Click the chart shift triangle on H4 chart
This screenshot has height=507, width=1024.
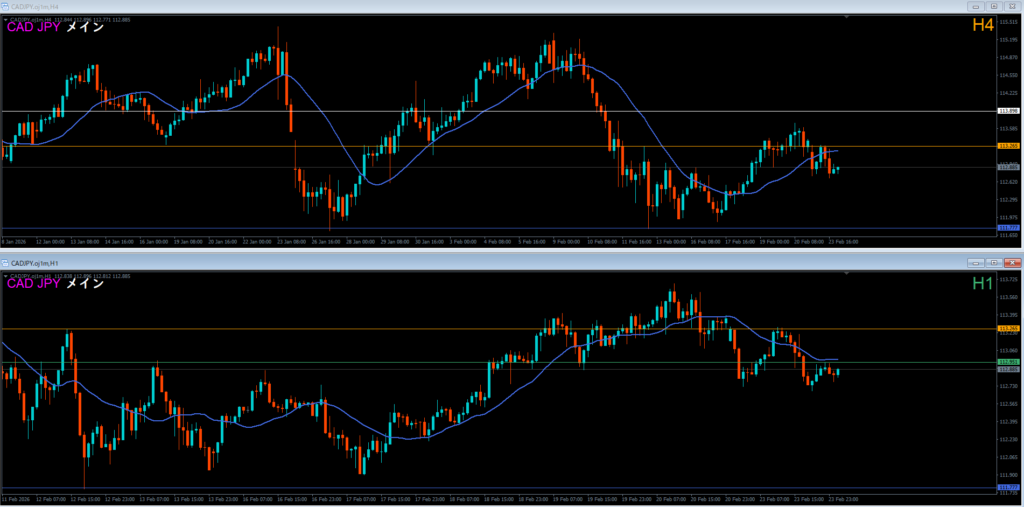tap(847, 17)
